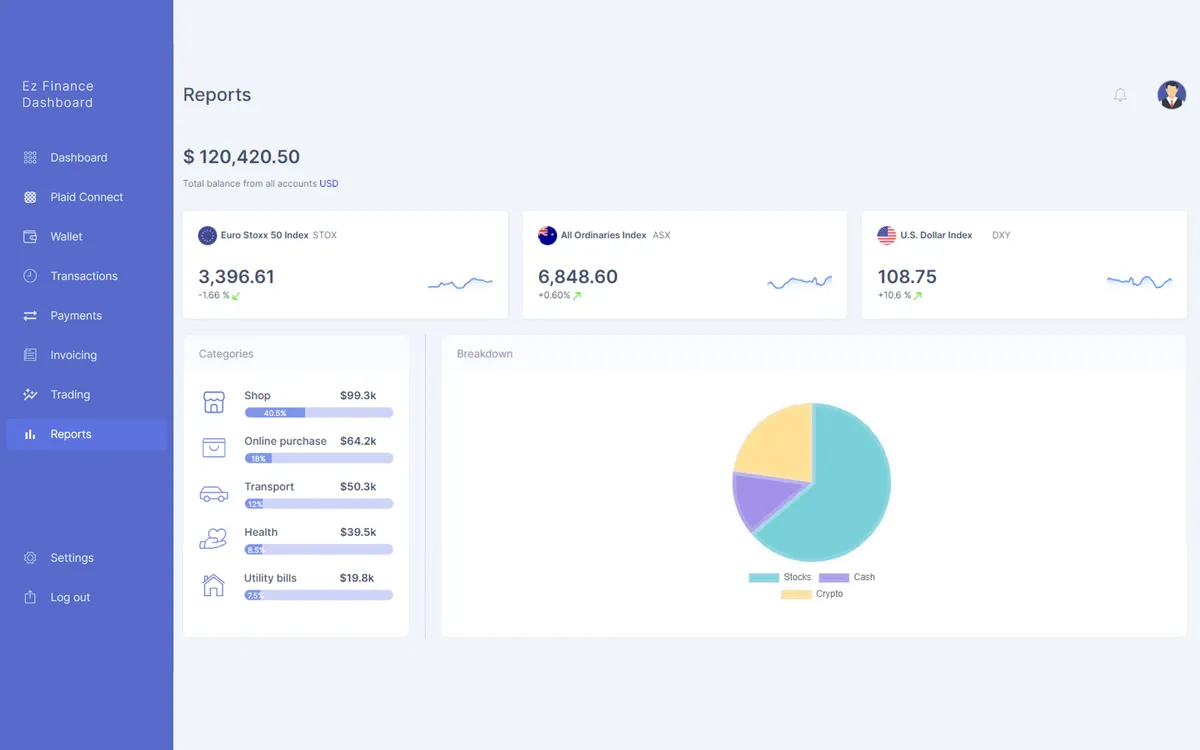Screen dimensions: 1200x750
Task: Click the green down arrow beside -1.66 %
Action: (x=236, y=296)
